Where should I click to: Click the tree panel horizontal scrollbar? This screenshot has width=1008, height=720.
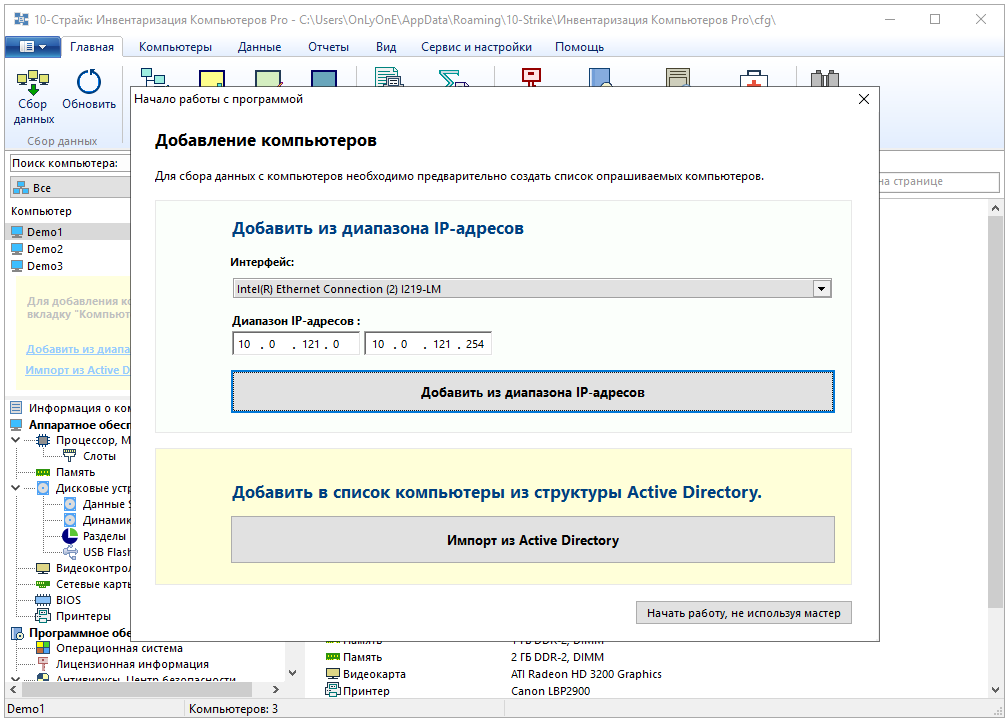click(x=138, y=689)
